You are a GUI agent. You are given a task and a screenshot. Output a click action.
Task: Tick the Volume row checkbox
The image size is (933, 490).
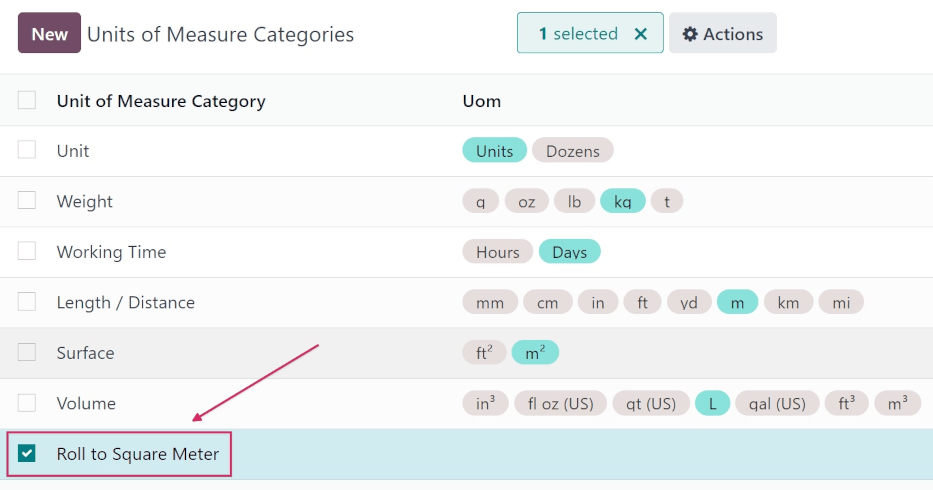(x=27, y=403)
